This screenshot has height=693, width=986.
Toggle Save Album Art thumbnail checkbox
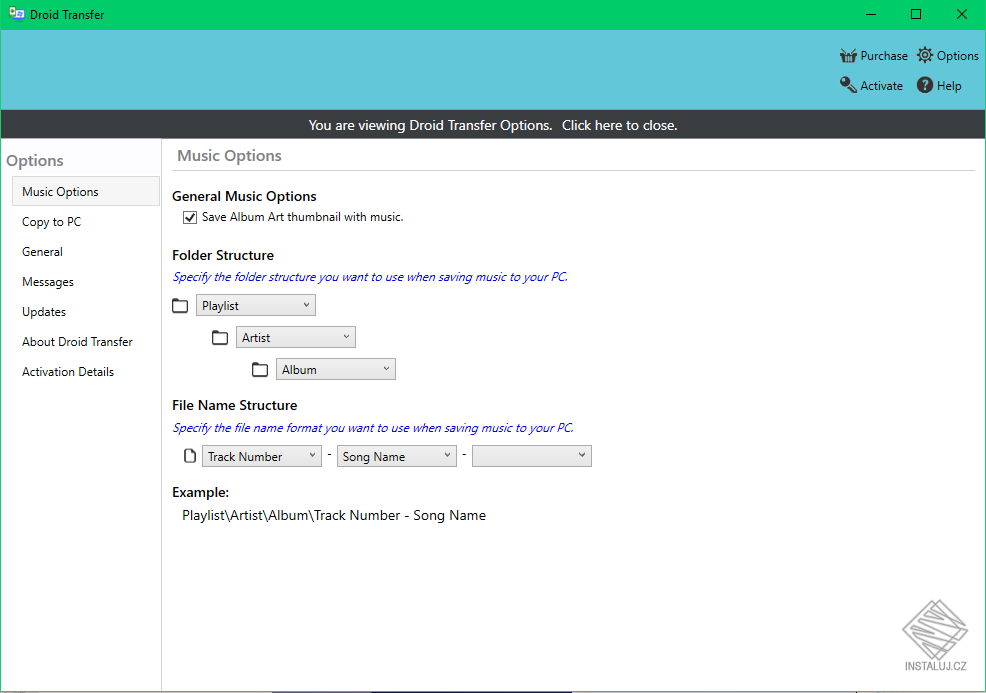[190, 218]
